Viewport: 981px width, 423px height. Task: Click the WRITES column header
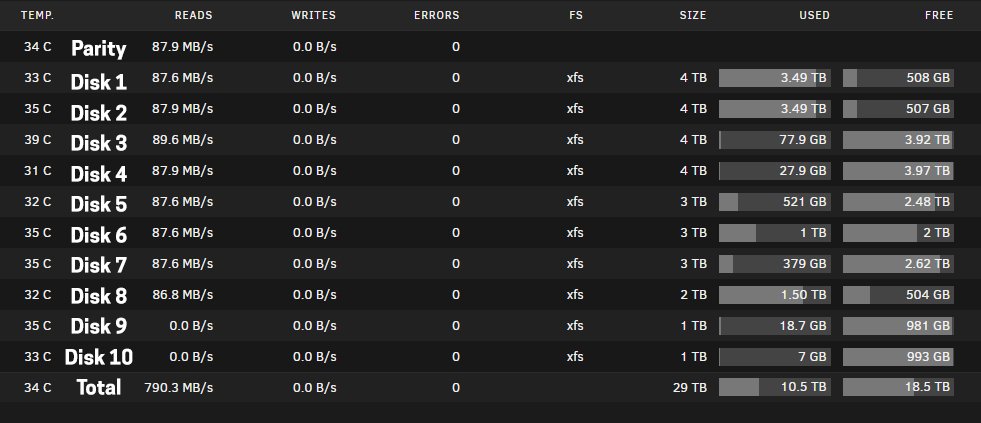(313, 15)
